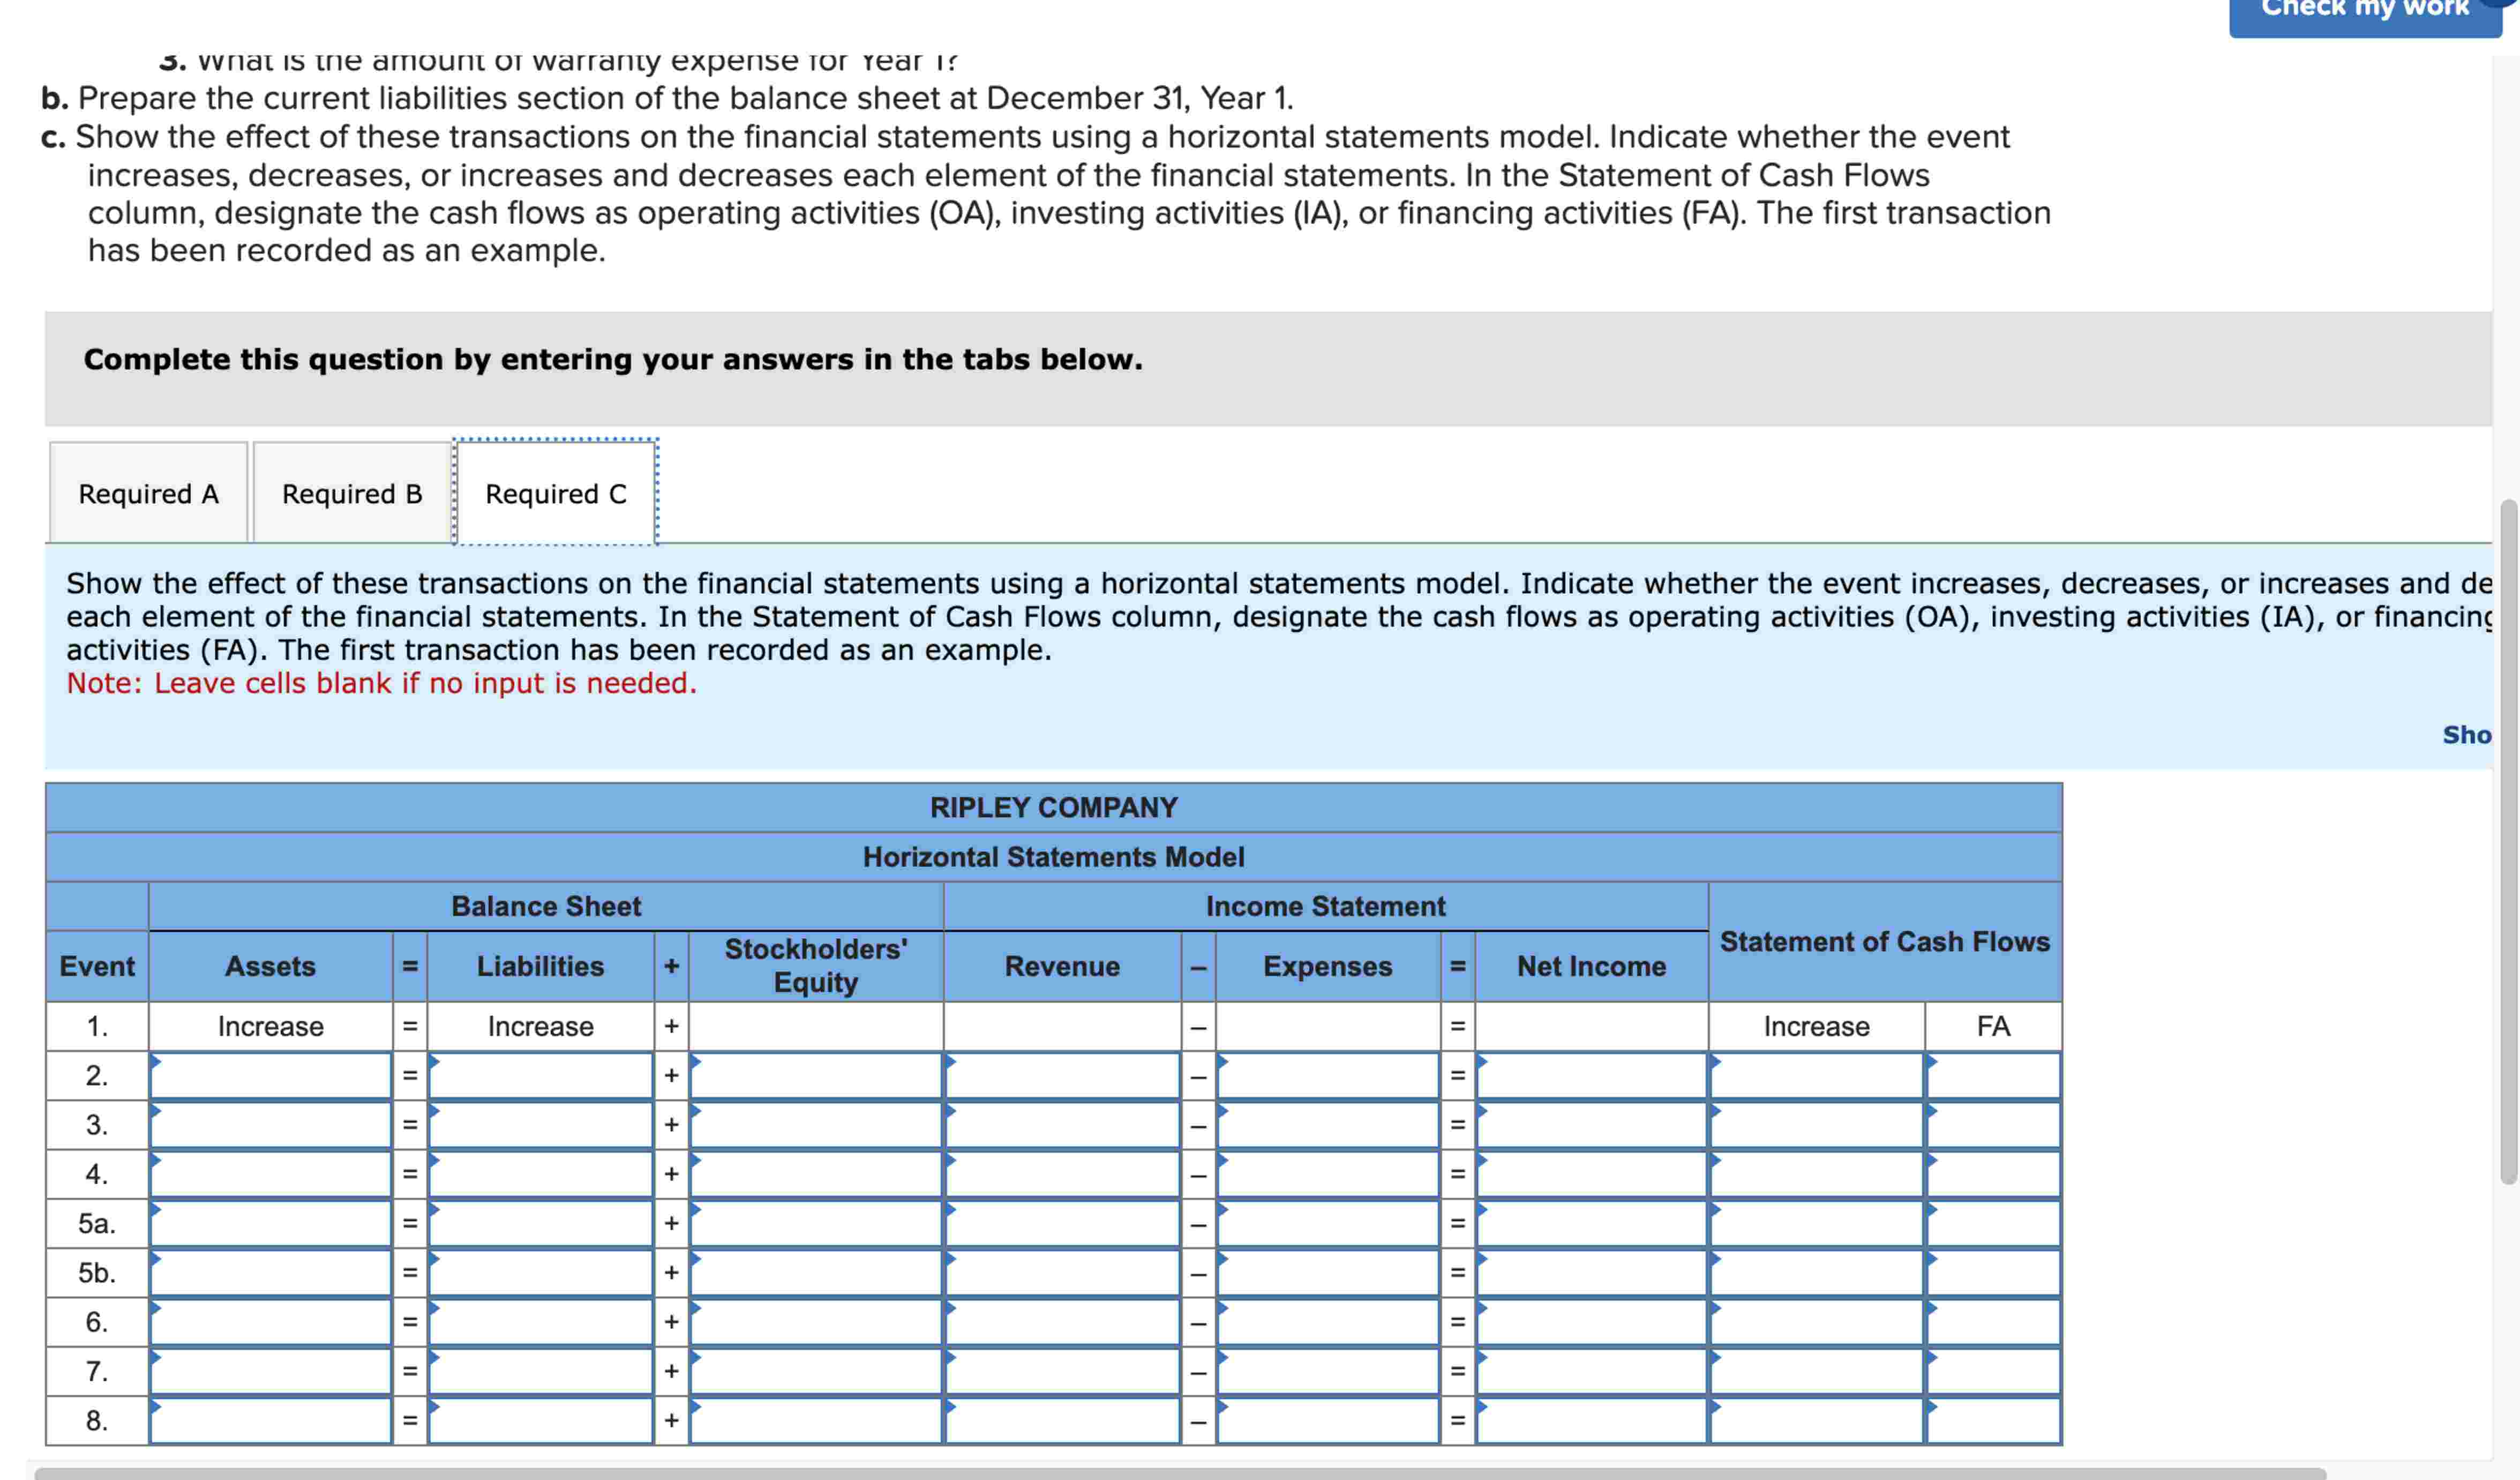Open Revenue dropdown for event 4

1062,1174
